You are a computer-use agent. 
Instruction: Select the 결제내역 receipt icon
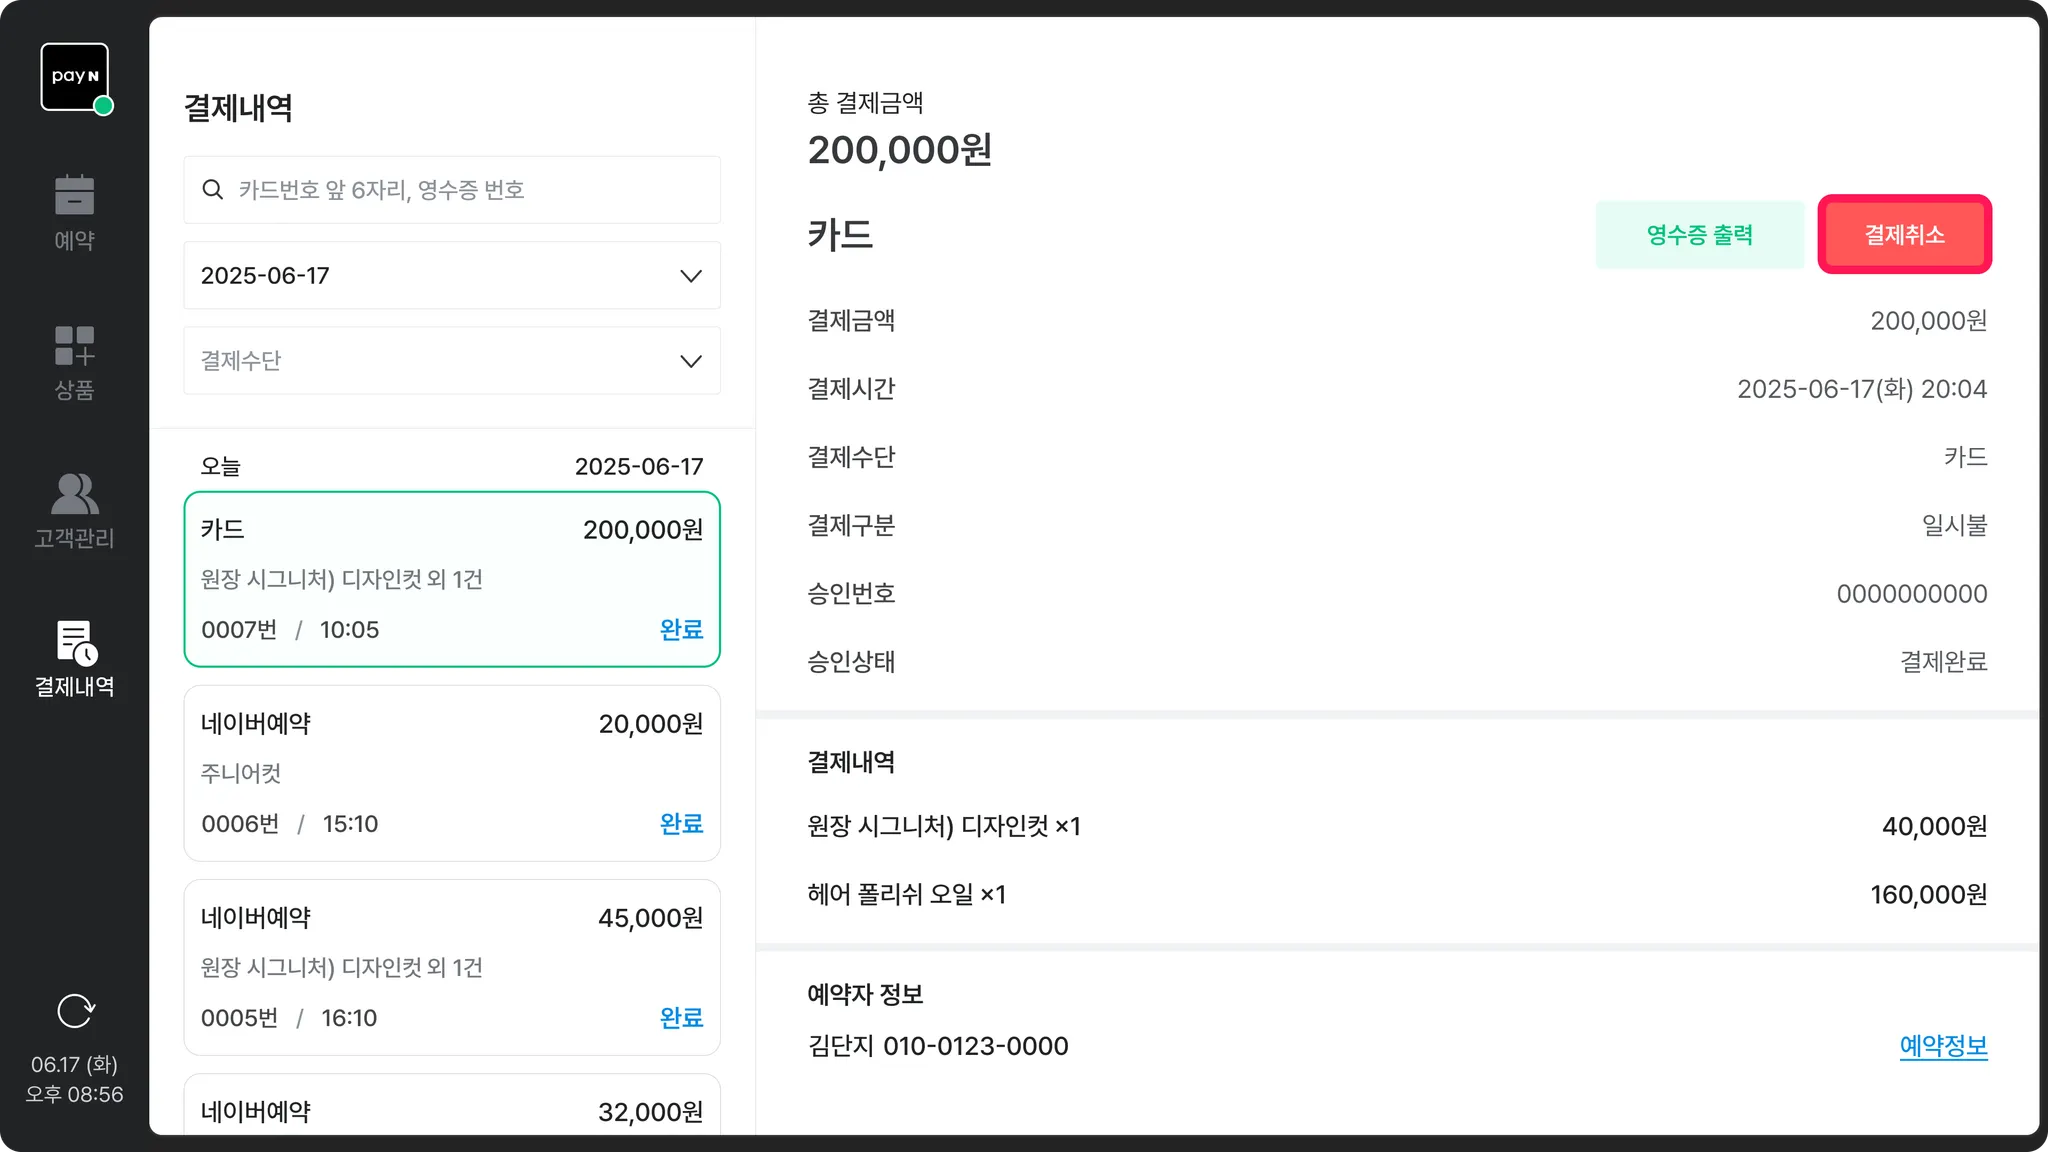click(76, 643)
